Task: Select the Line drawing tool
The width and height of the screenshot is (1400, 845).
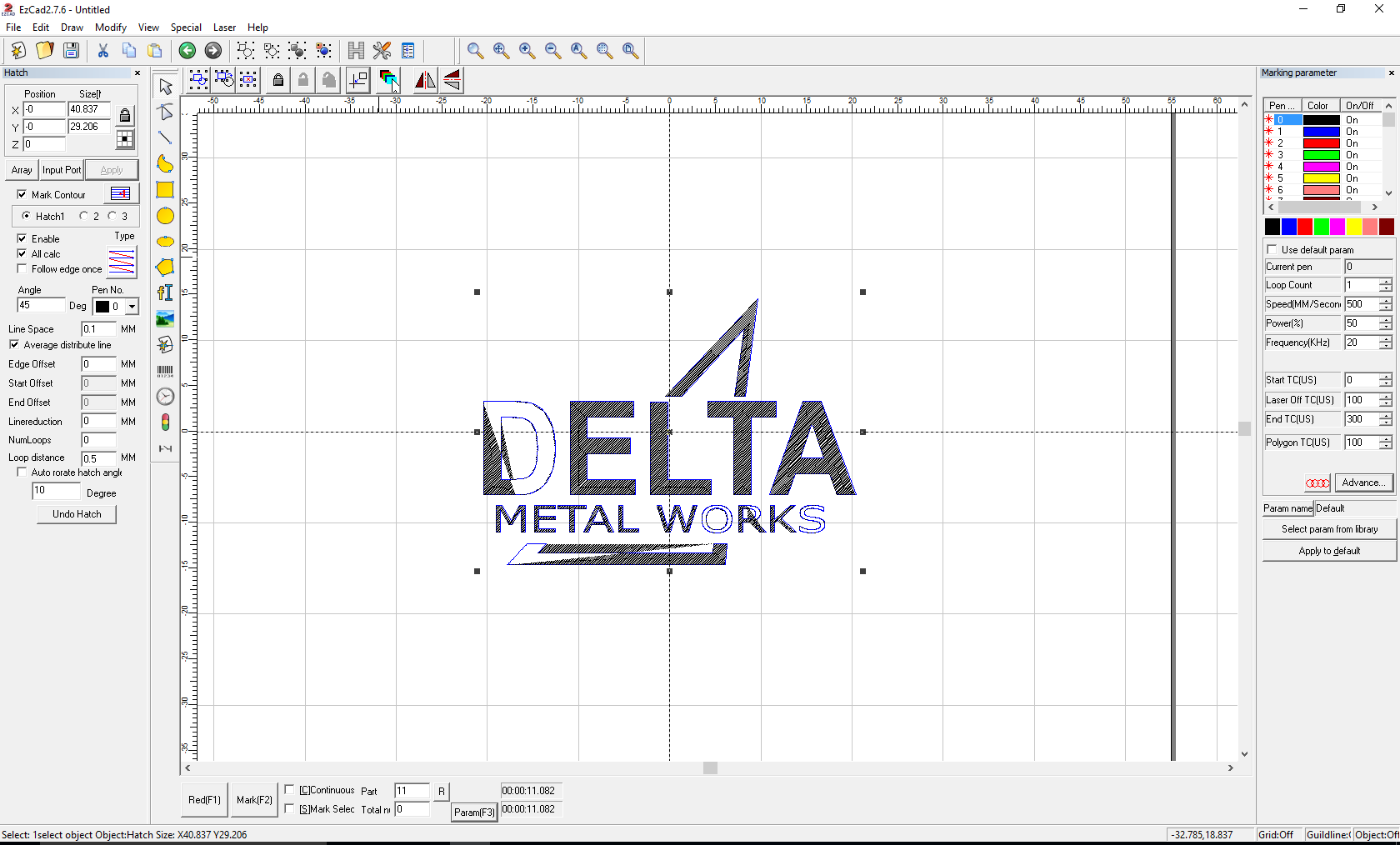Action: 166,138
